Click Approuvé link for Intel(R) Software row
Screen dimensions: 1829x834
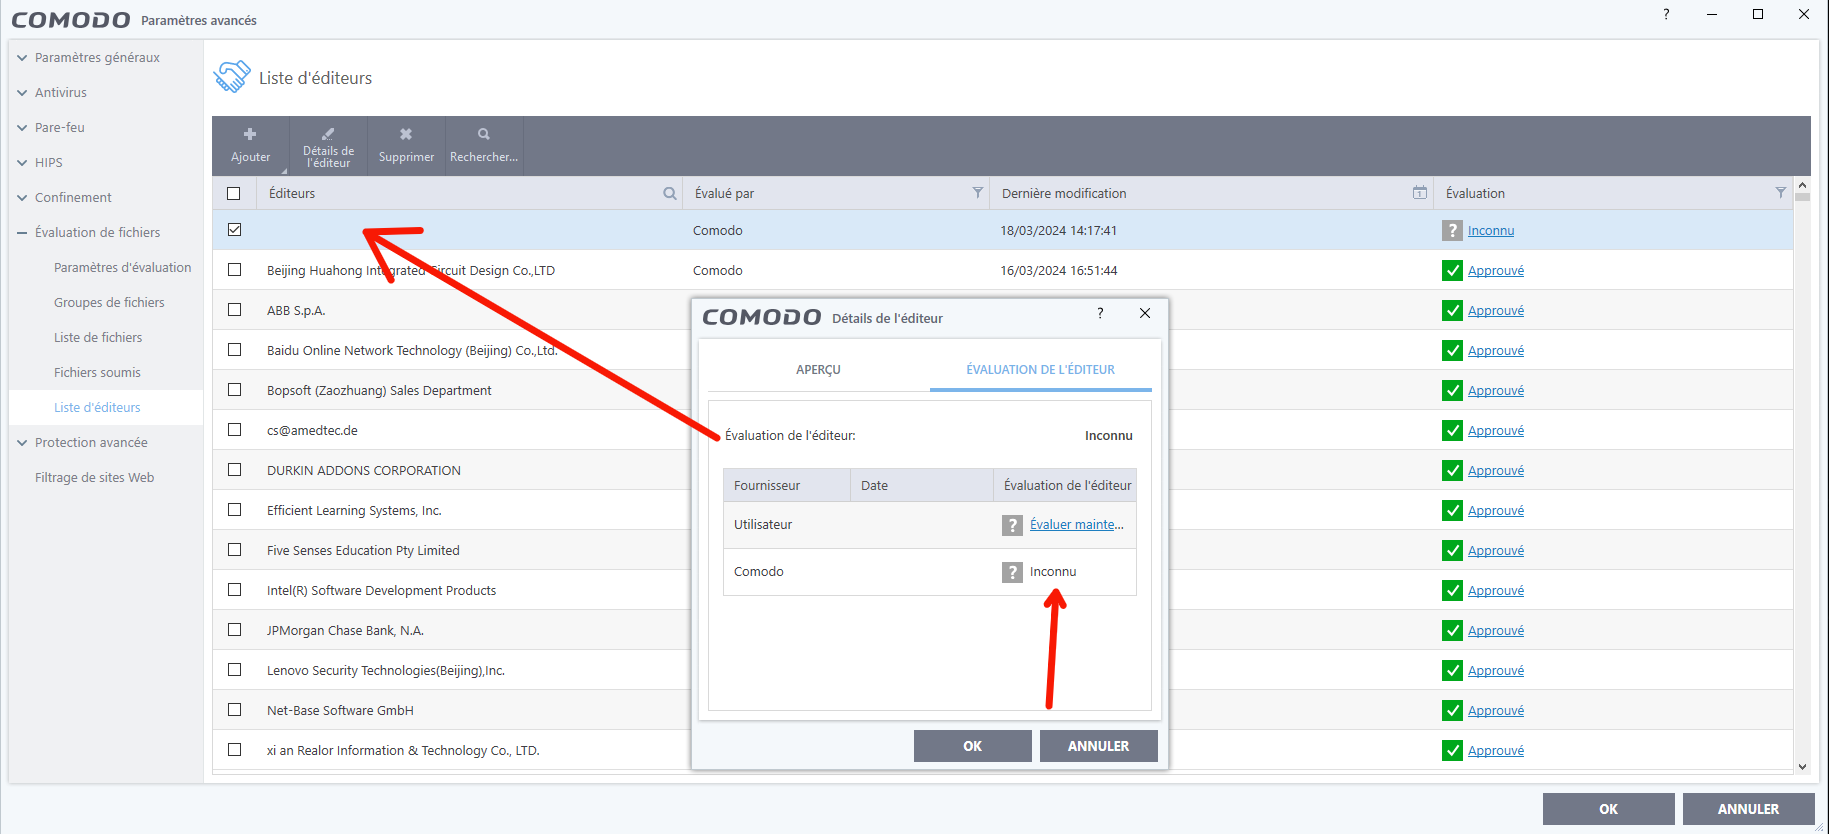tap(1496, 591)
